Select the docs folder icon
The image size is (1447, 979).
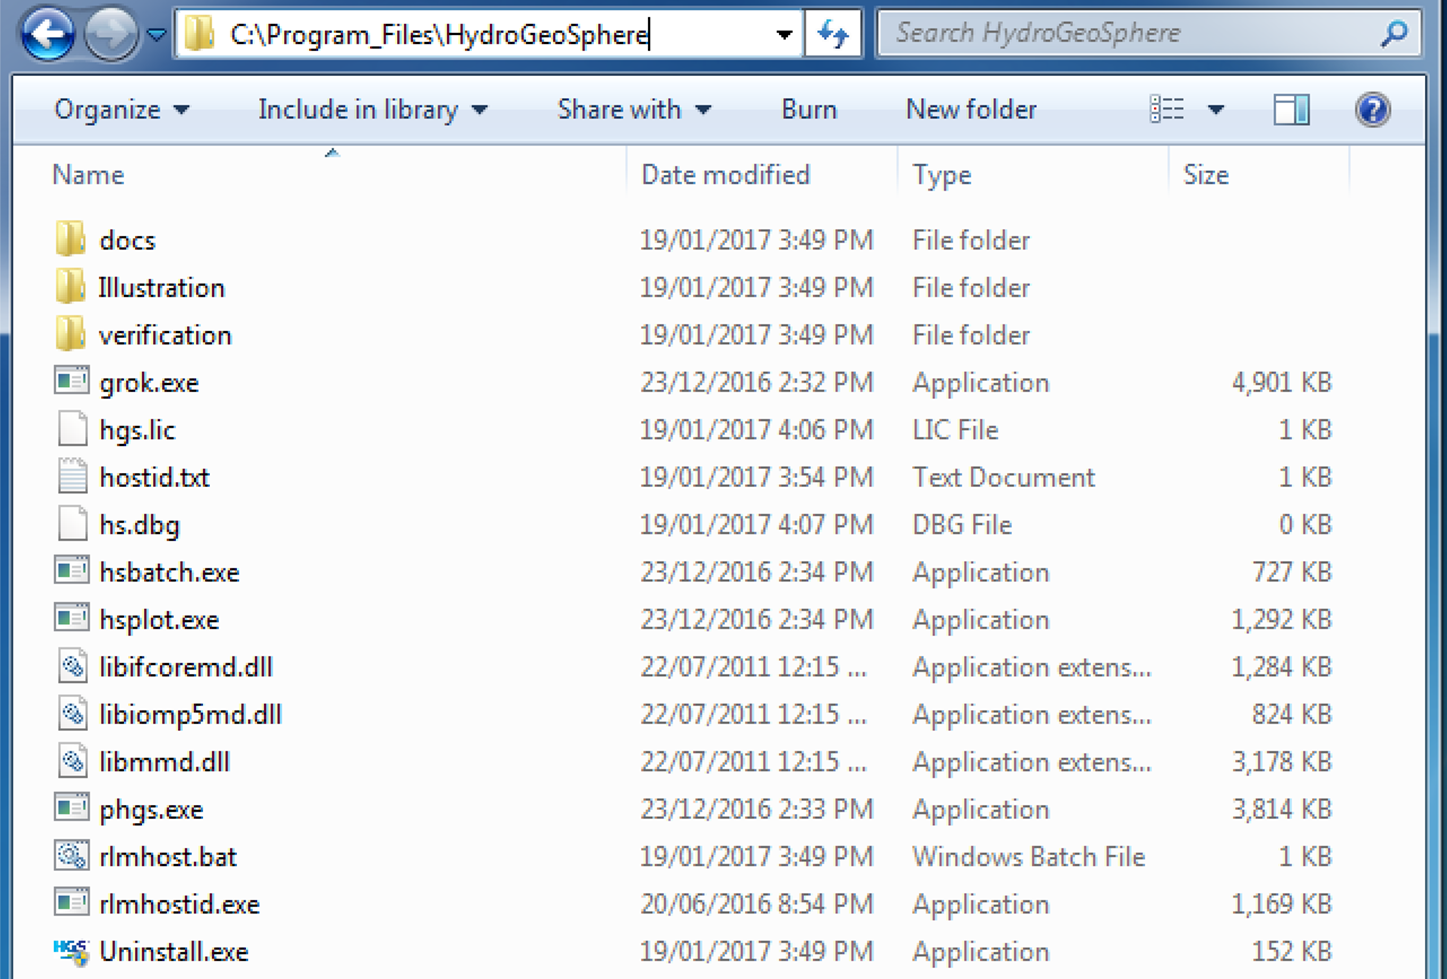71,239
